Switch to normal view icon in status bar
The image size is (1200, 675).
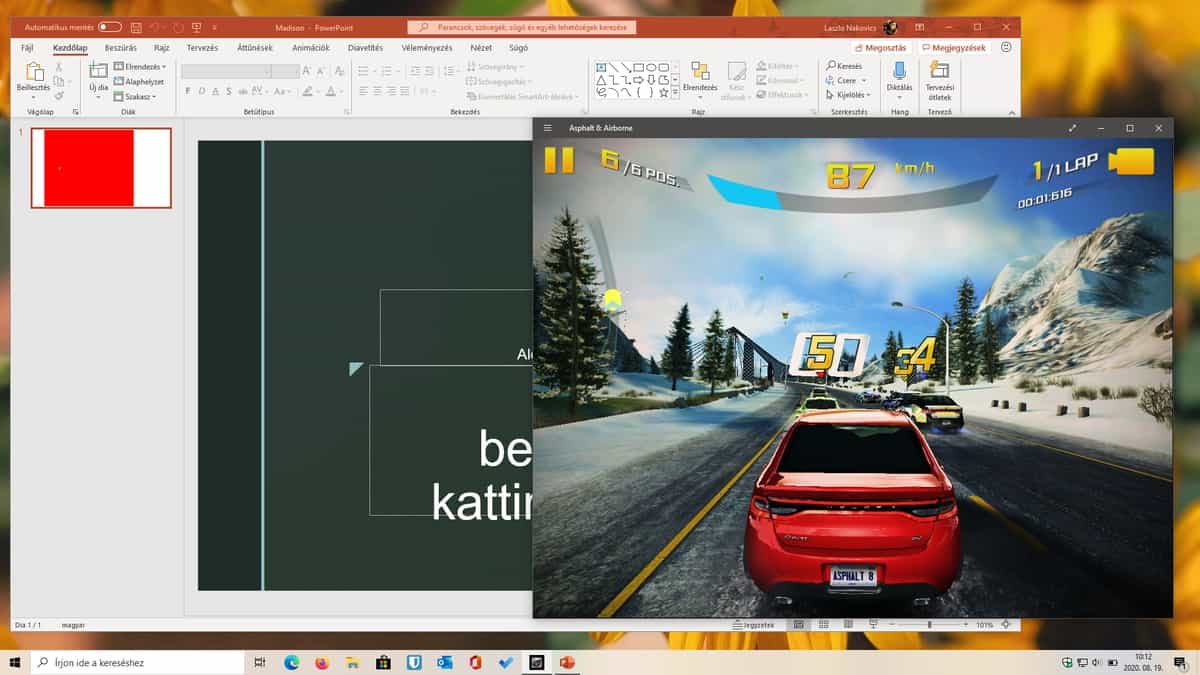point(798,624)
